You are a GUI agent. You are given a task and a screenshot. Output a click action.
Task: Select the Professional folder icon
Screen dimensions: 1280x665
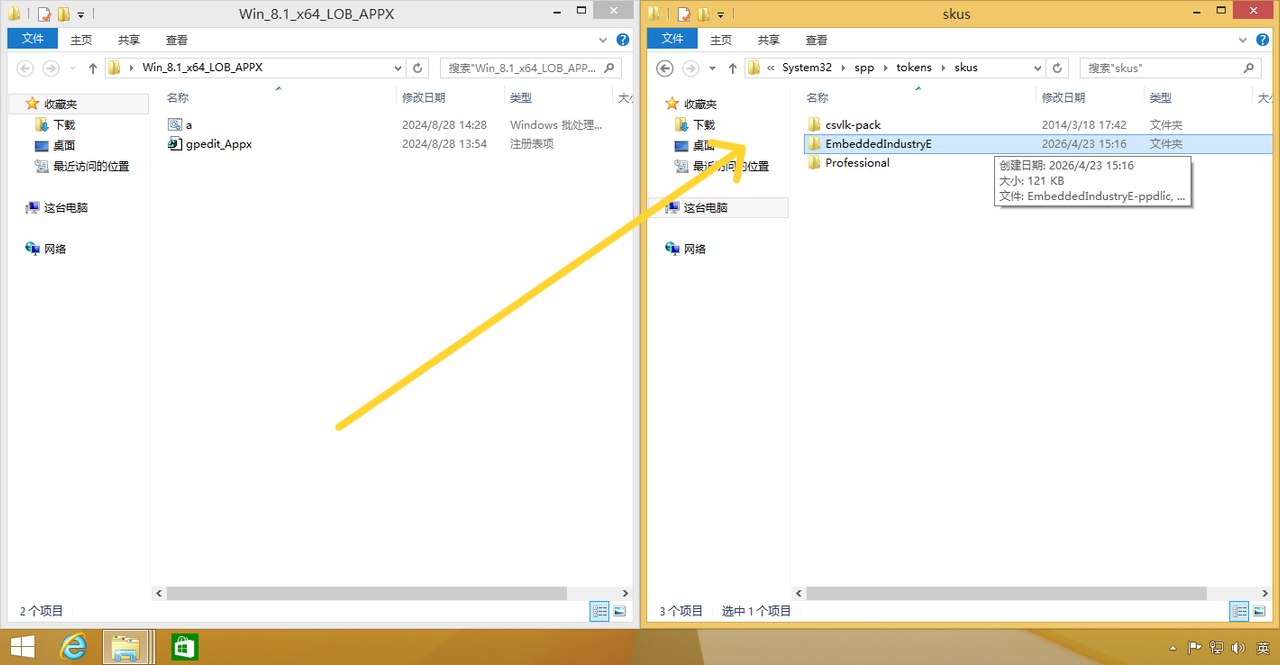point(814,163)
